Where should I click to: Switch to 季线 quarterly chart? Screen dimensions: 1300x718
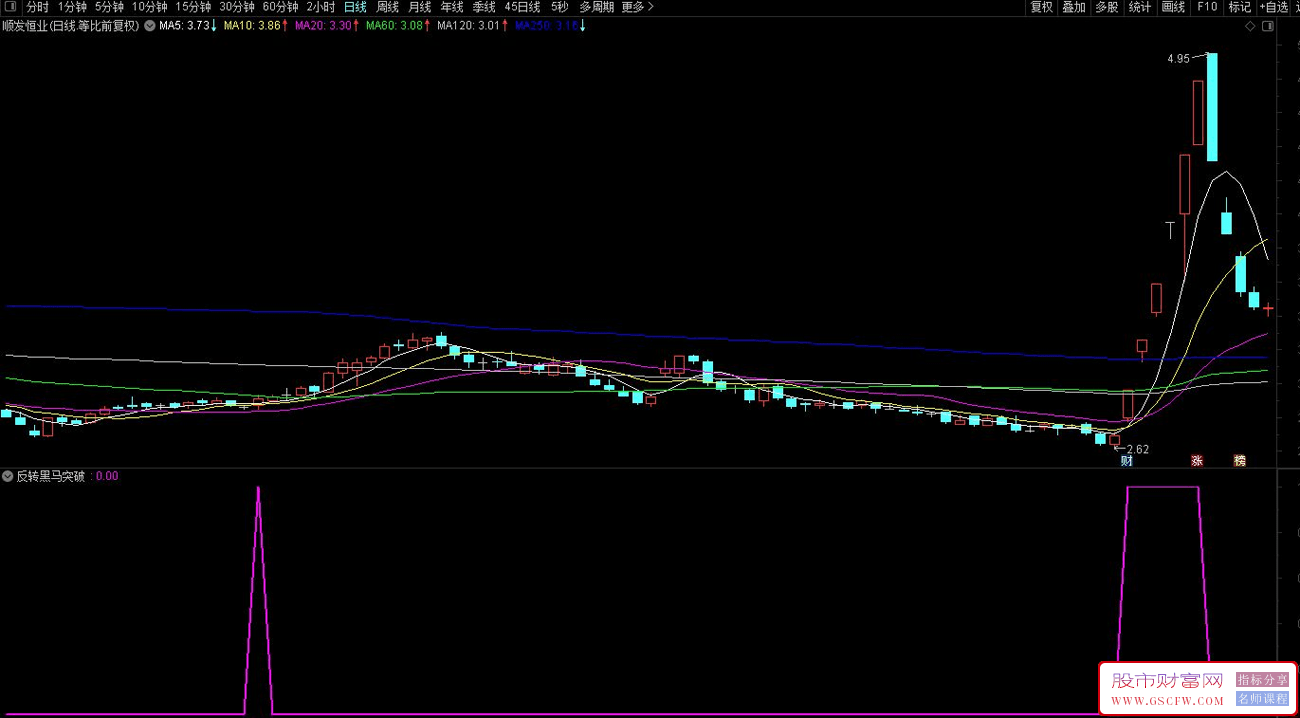(484, 7)
